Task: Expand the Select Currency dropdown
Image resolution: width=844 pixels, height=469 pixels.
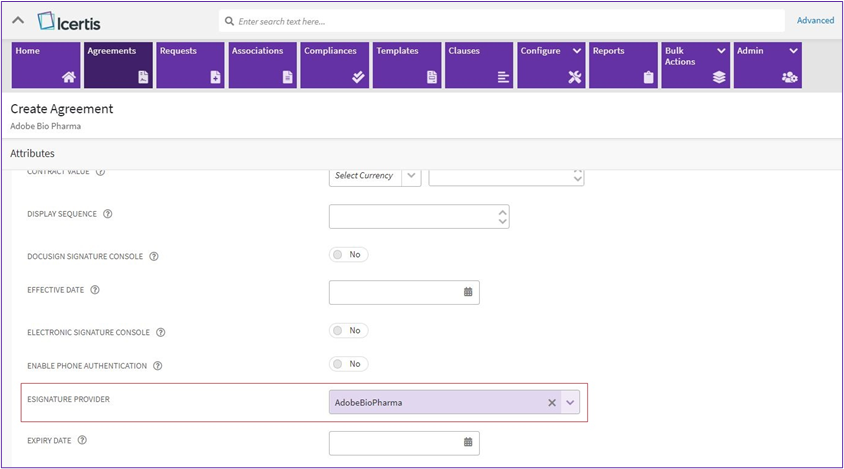Action: coord(411,176)
